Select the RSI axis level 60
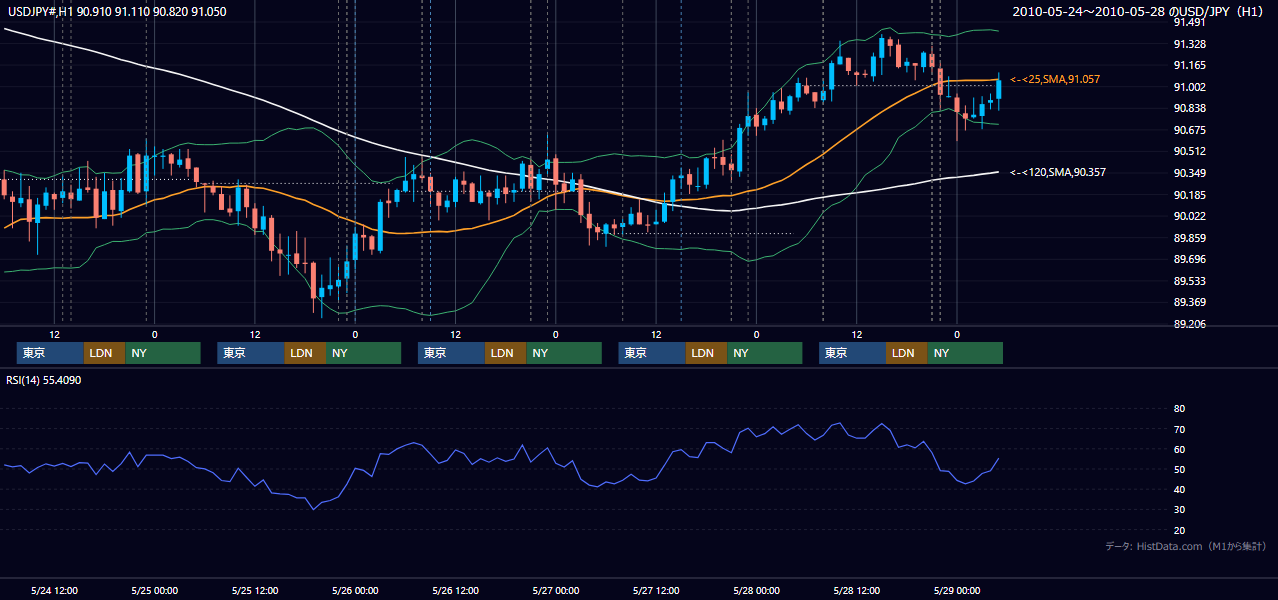Screen dimensions: 1278x600 (x=1179, y=449)
